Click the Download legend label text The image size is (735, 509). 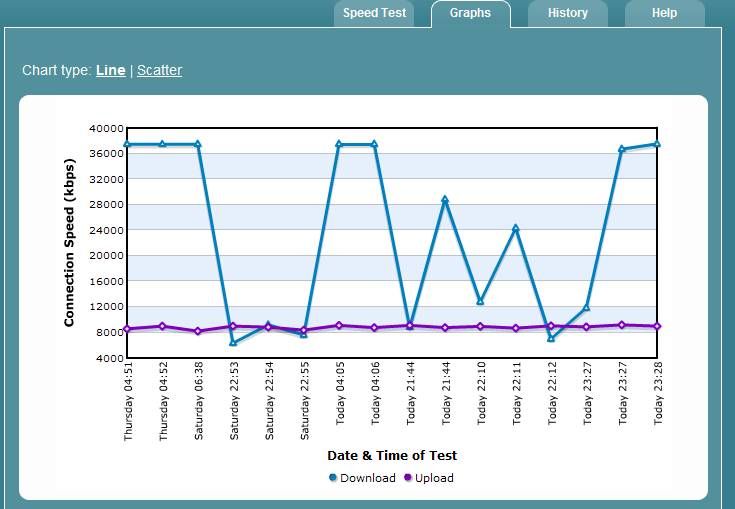coord(368,478)
